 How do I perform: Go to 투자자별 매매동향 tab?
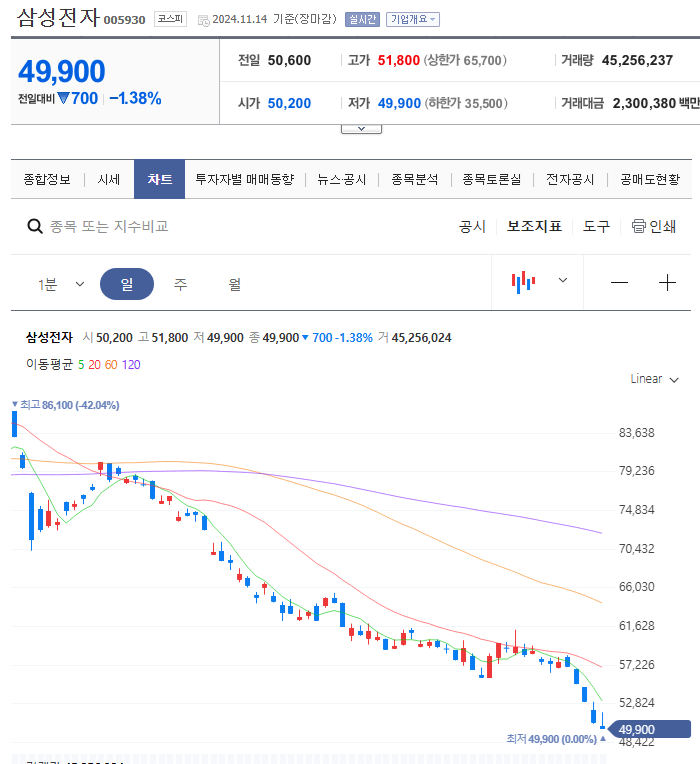[245, 179]
